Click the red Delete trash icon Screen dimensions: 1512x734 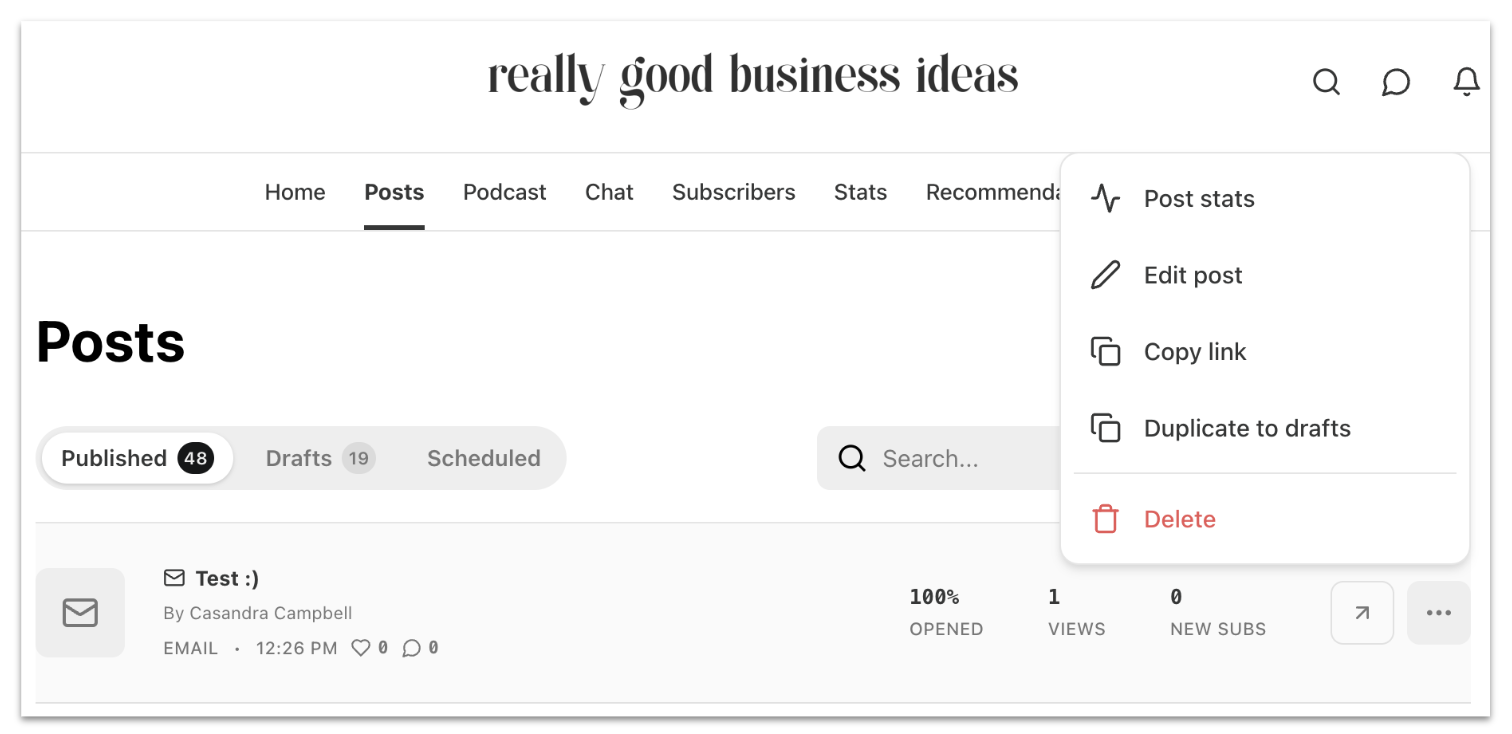click(1105, 519)
